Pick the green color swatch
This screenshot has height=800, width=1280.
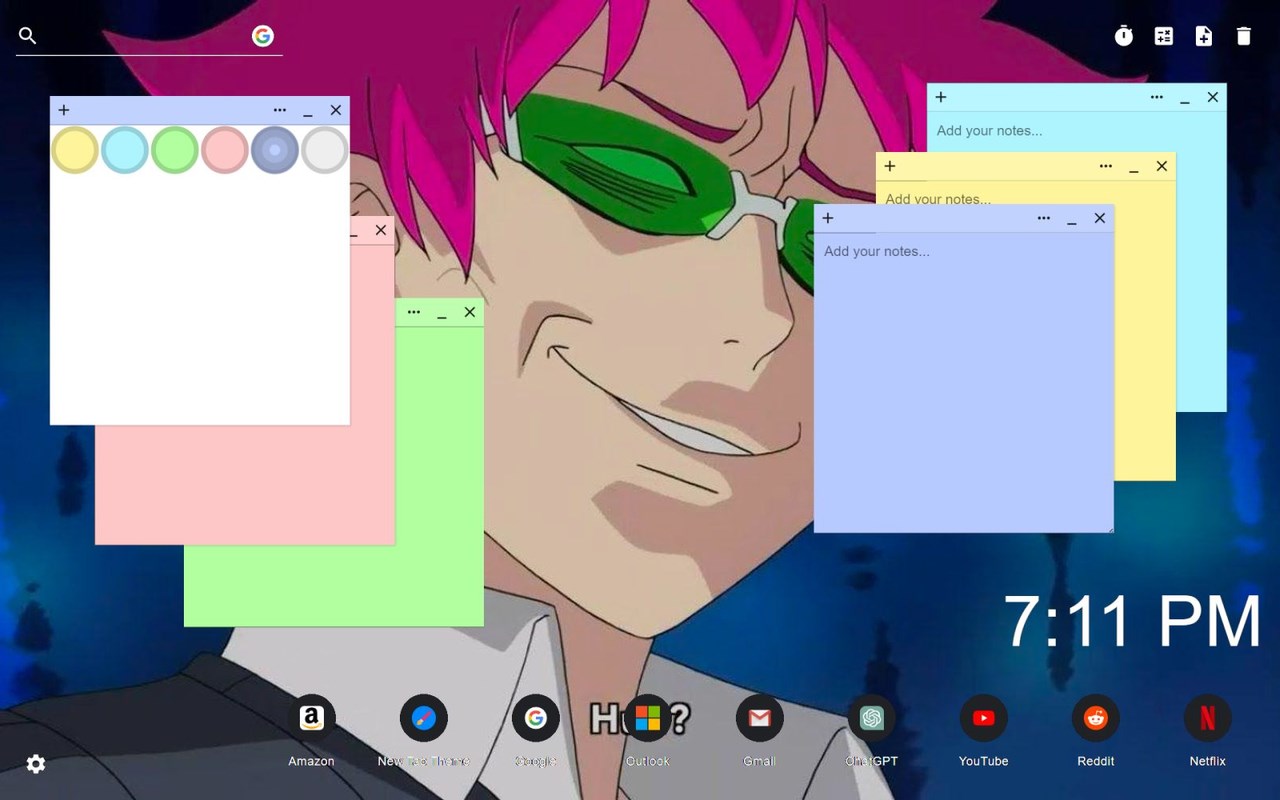(175, 150)
